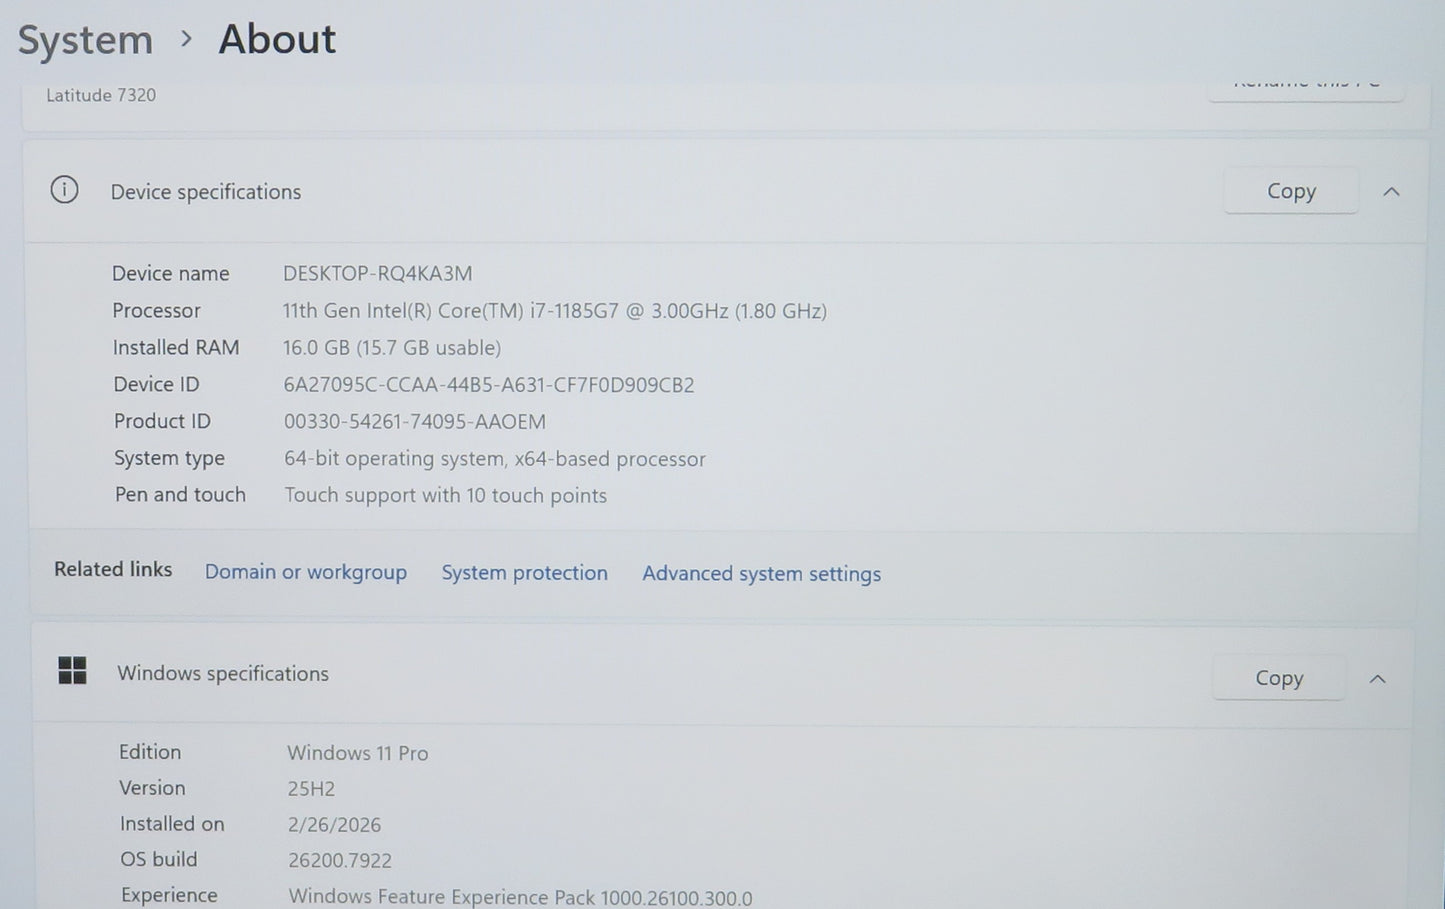This screenshot has width=1445, height=909.
Task: Click the device name DESKTOP-RQ4KA3M
Action: point(377,274)
